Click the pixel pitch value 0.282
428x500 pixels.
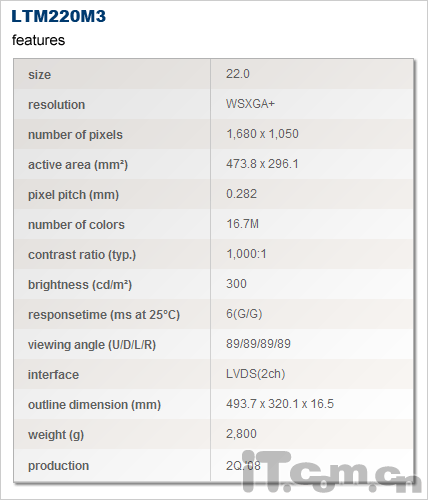coord(241,194)
